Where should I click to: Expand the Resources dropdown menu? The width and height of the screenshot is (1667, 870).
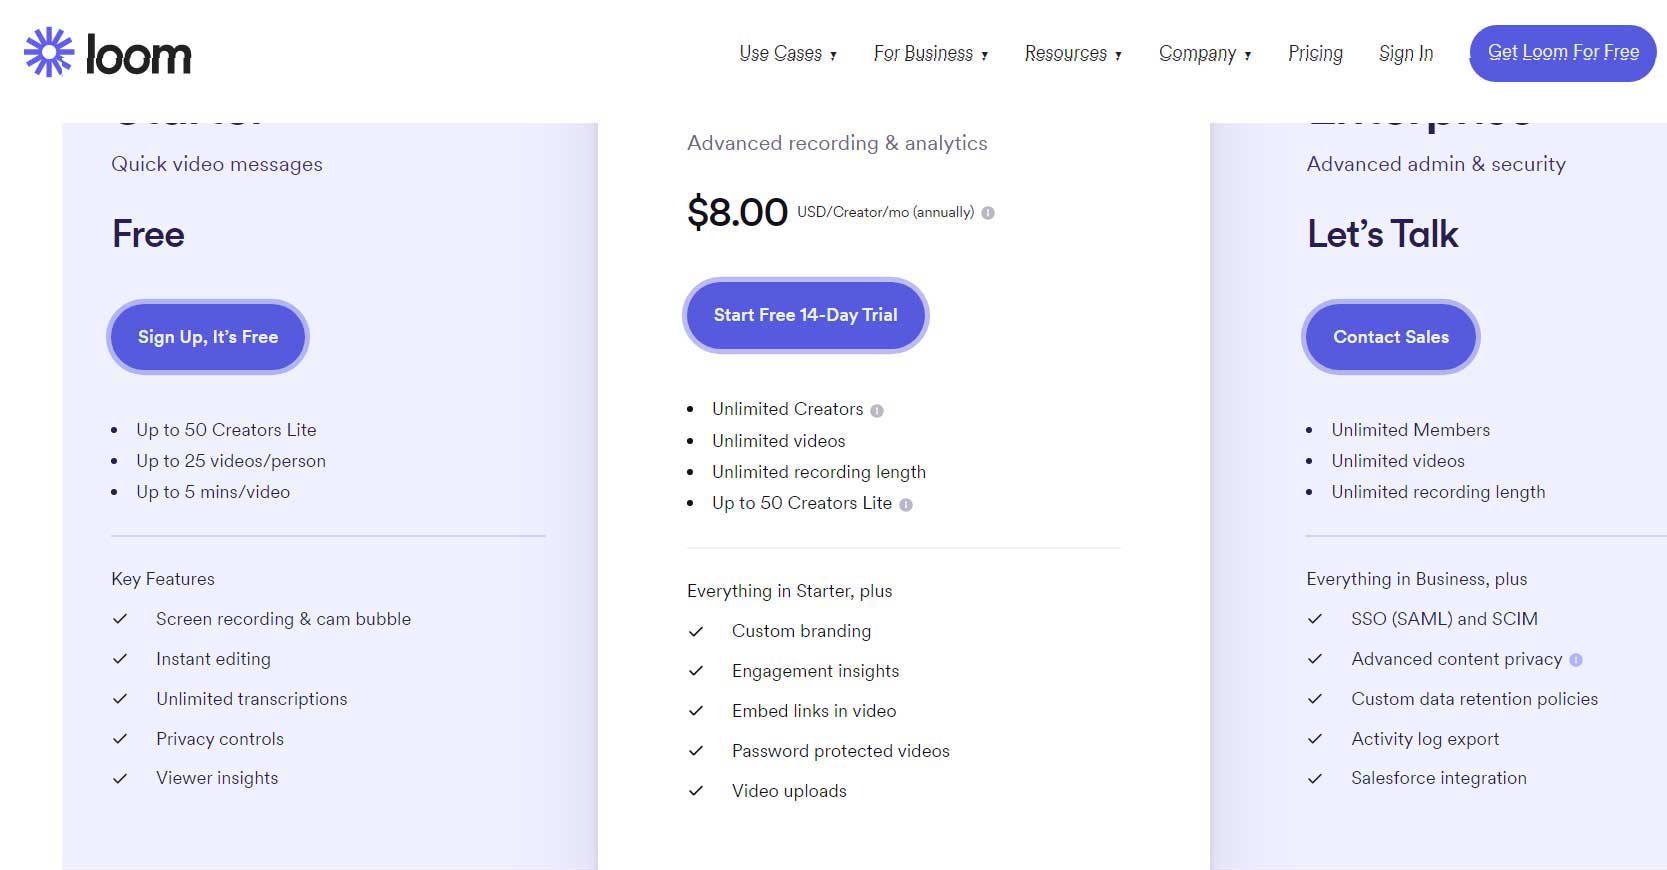[x=1072, y=53]
